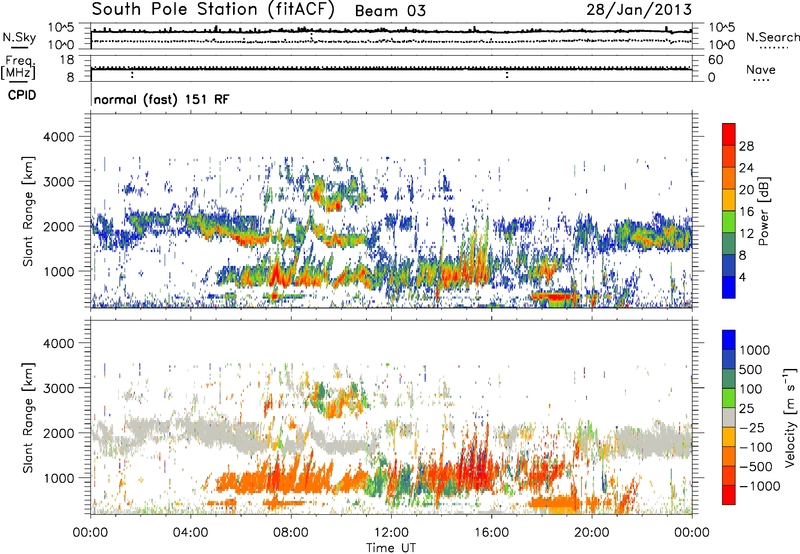Click the '04:00' time tick label

coord(191,533)
